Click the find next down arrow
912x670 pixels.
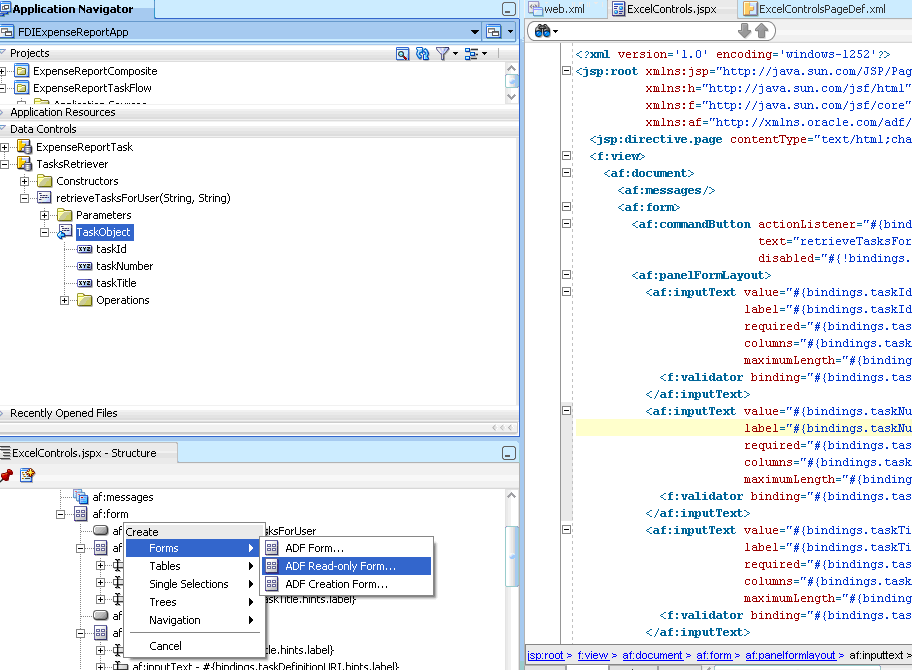[745, 31]
